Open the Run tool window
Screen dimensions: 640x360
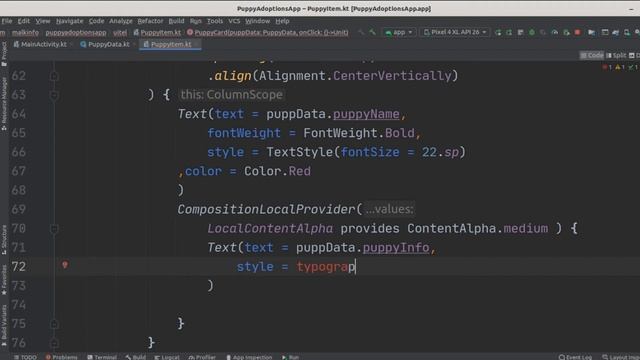click(291, 357)
